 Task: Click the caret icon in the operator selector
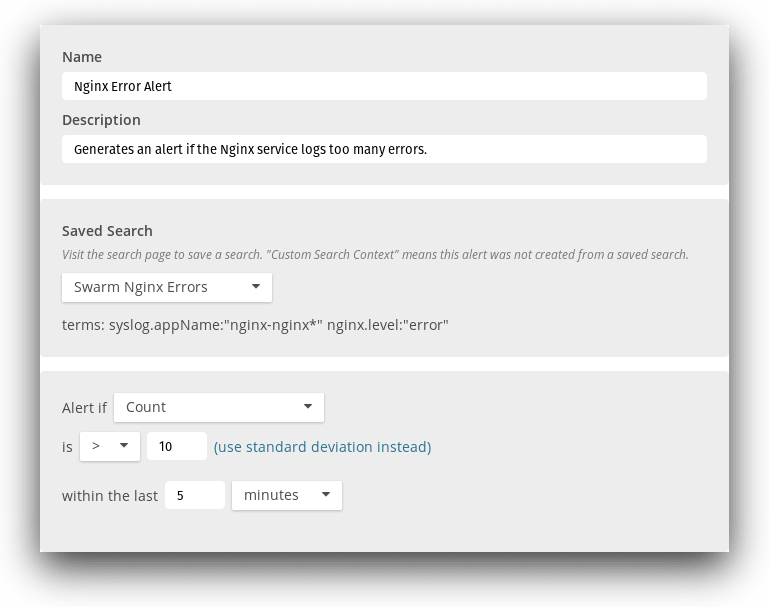(x=124, y=446)
